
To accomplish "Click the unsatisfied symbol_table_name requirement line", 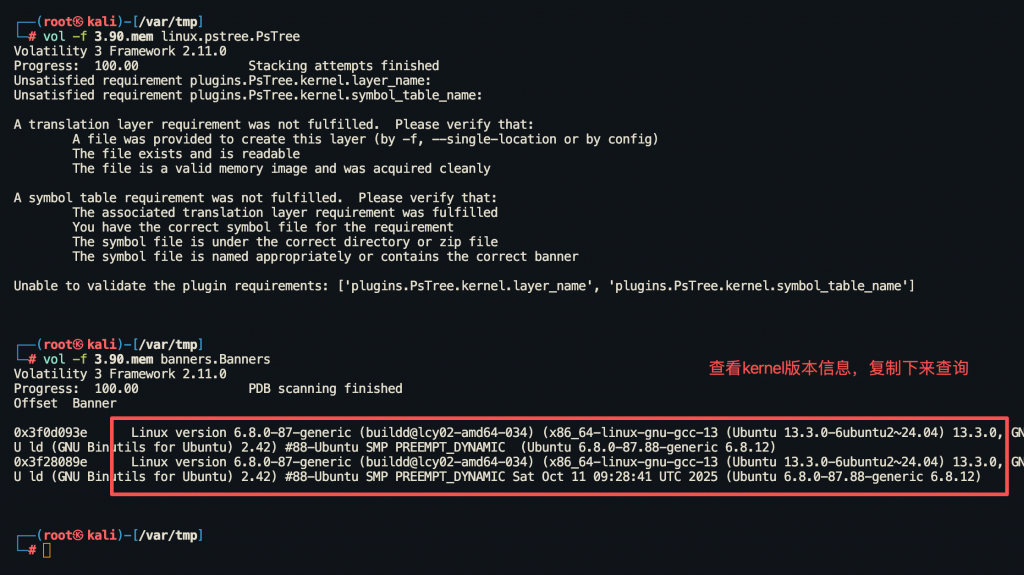I will [x=248, y=95].
